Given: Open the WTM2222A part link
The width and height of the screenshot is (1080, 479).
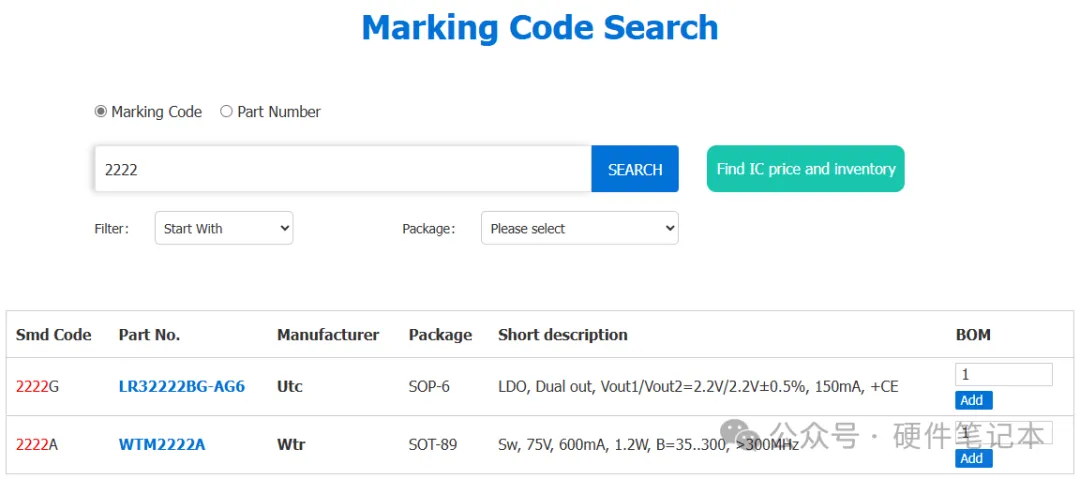Looking at the screenshot, I should [x=162, y=445].
